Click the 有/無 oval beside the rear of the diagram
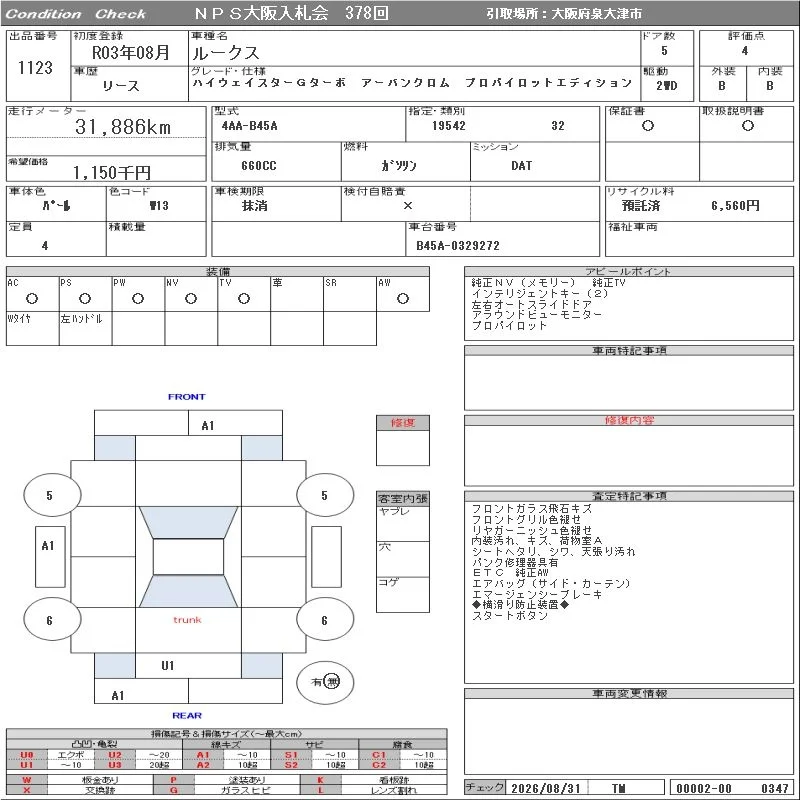Screen dimensions: 800x800 [325, 682]
